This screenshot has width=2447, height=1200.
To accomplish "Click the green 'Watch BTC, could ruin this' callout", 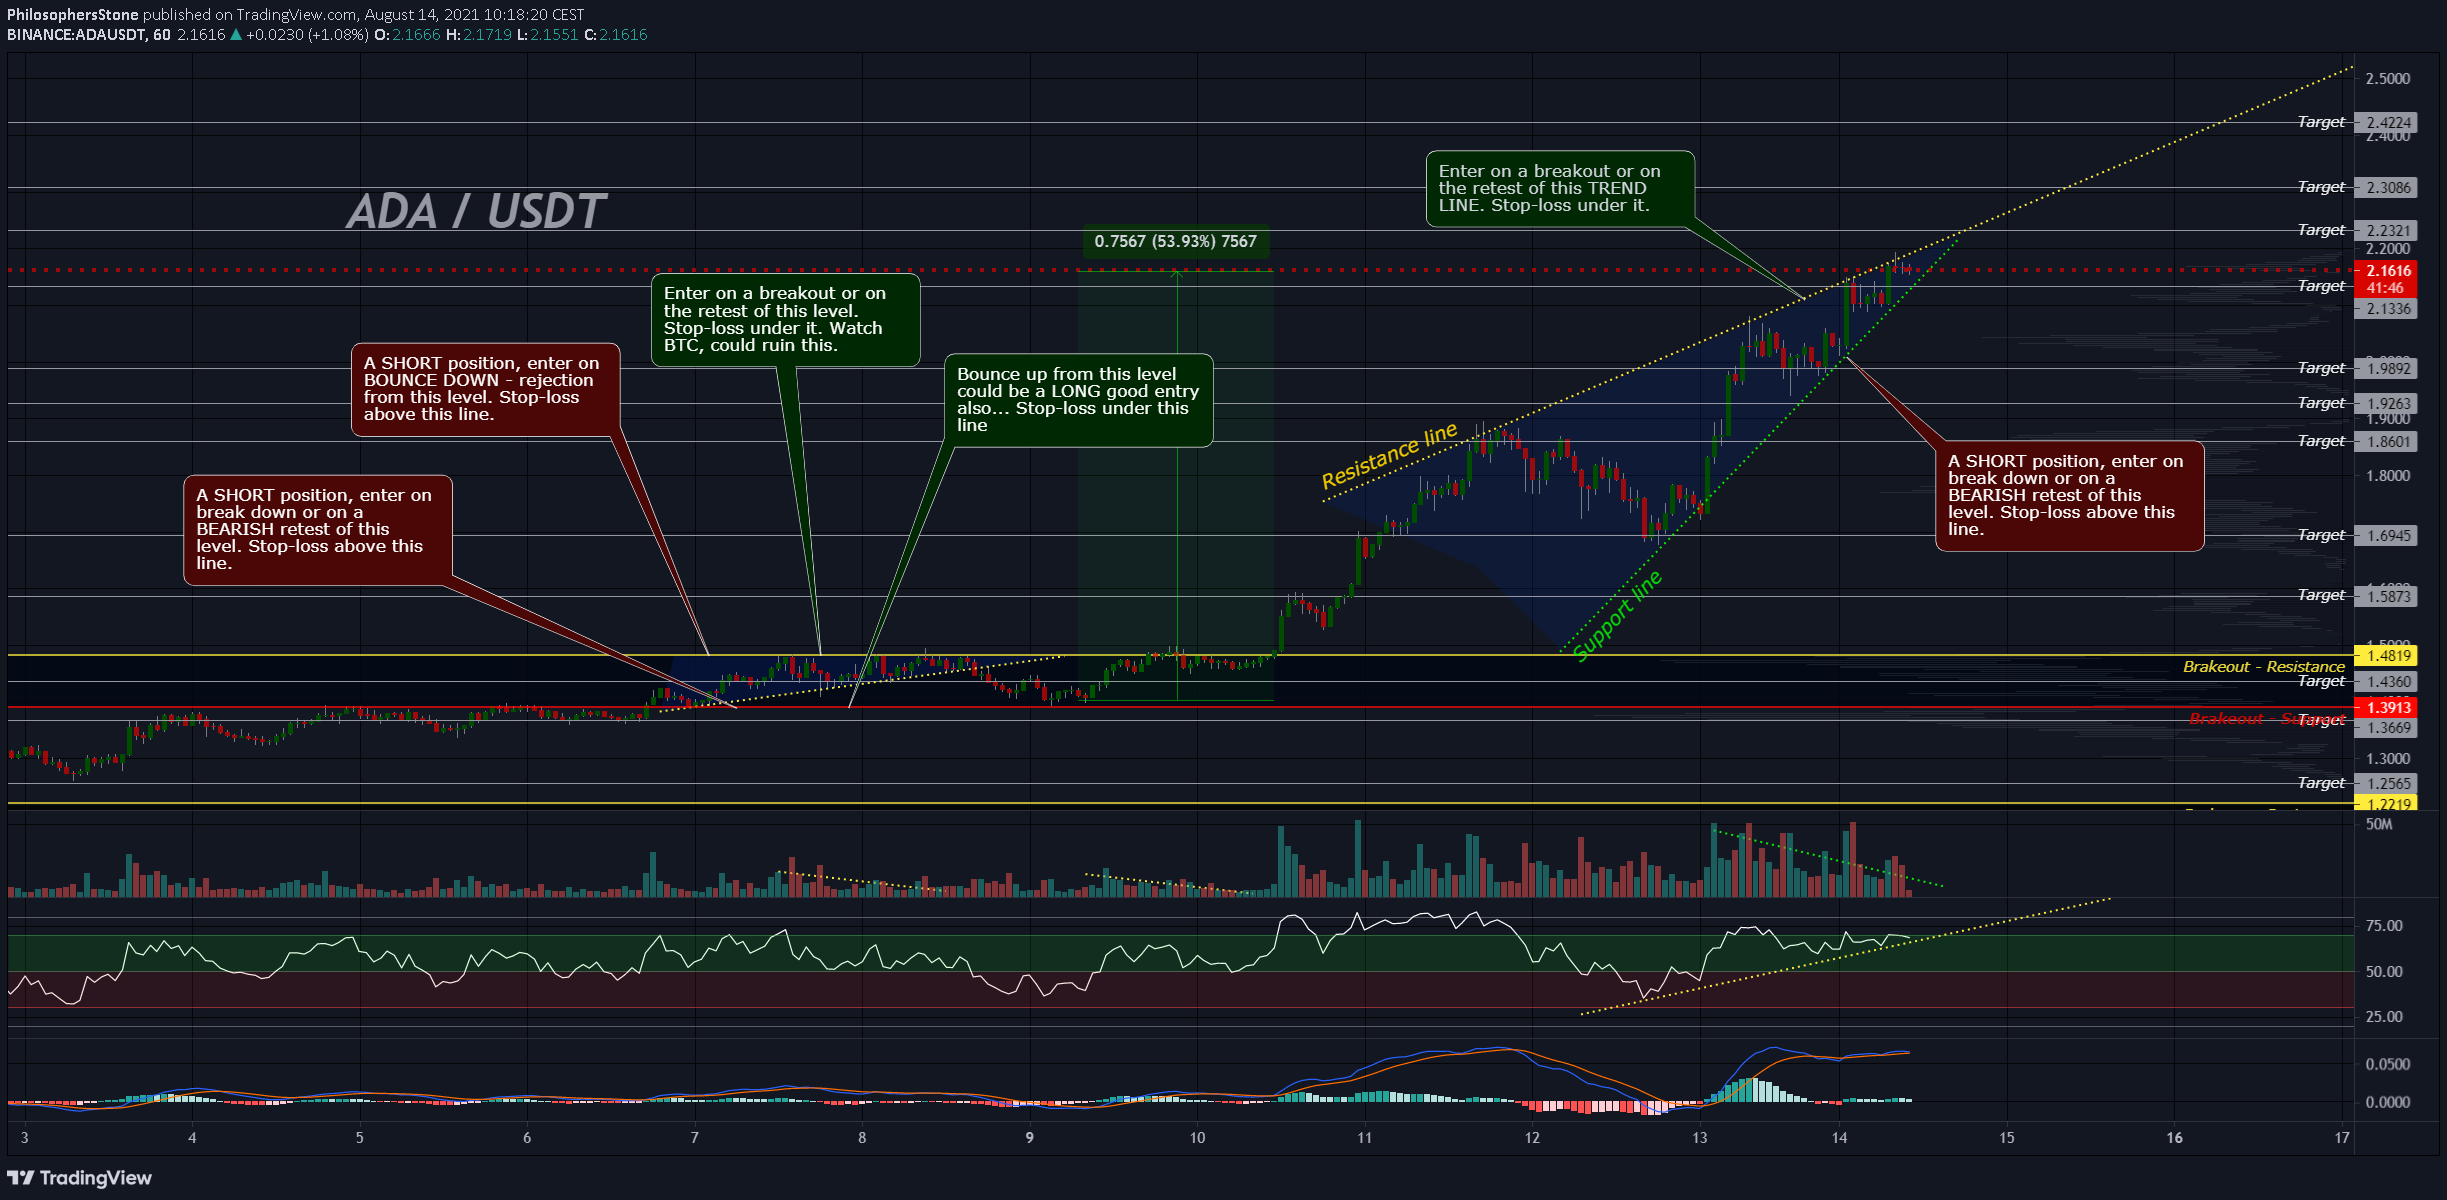I will (785, 320).
